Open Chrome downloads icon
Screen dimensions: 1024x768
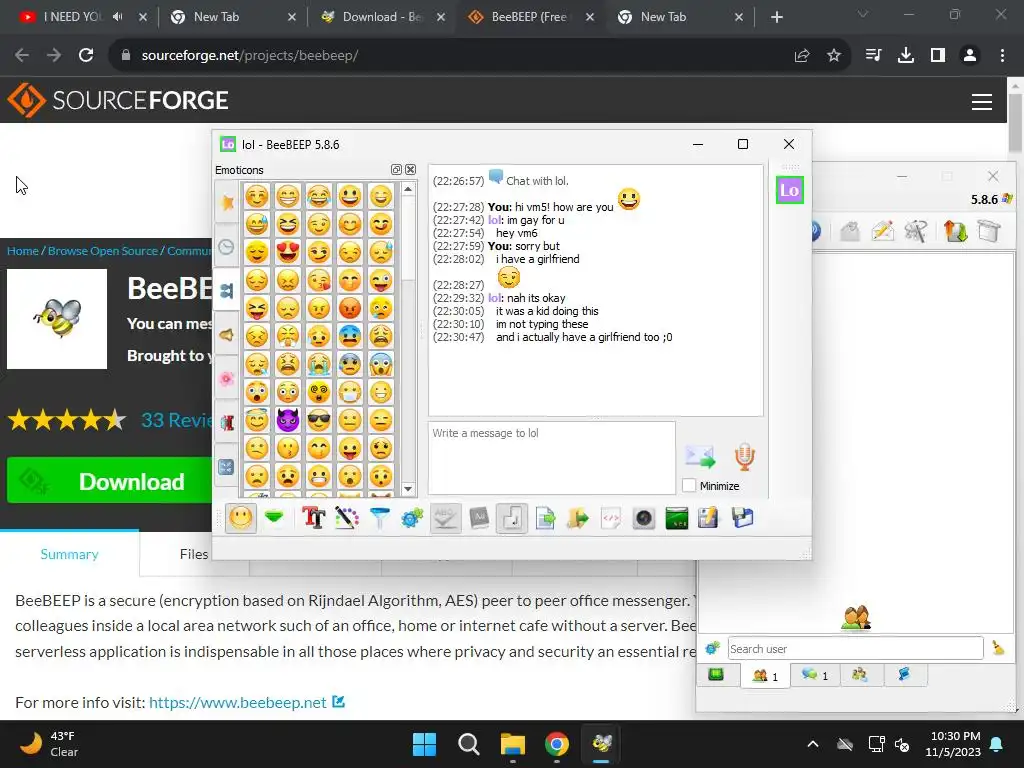coord(906,56)
